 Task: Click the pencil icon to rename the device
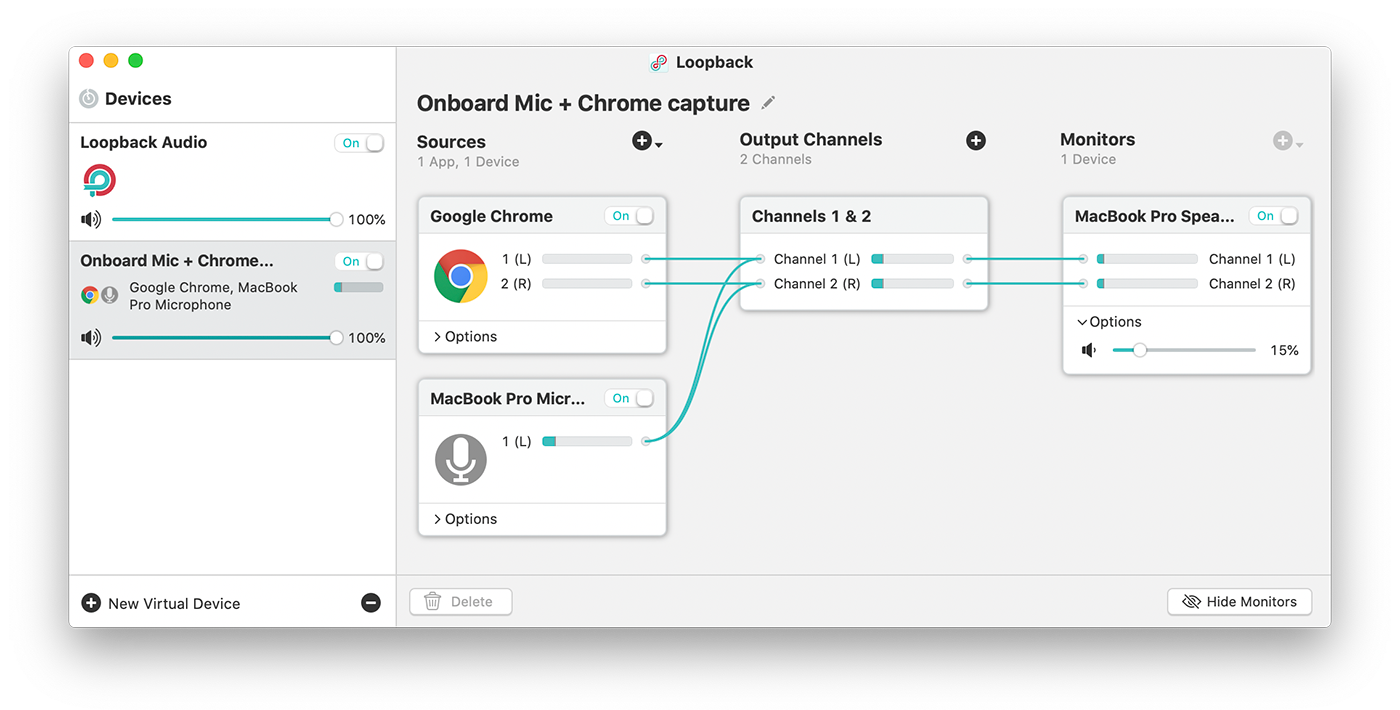point(768,103)
